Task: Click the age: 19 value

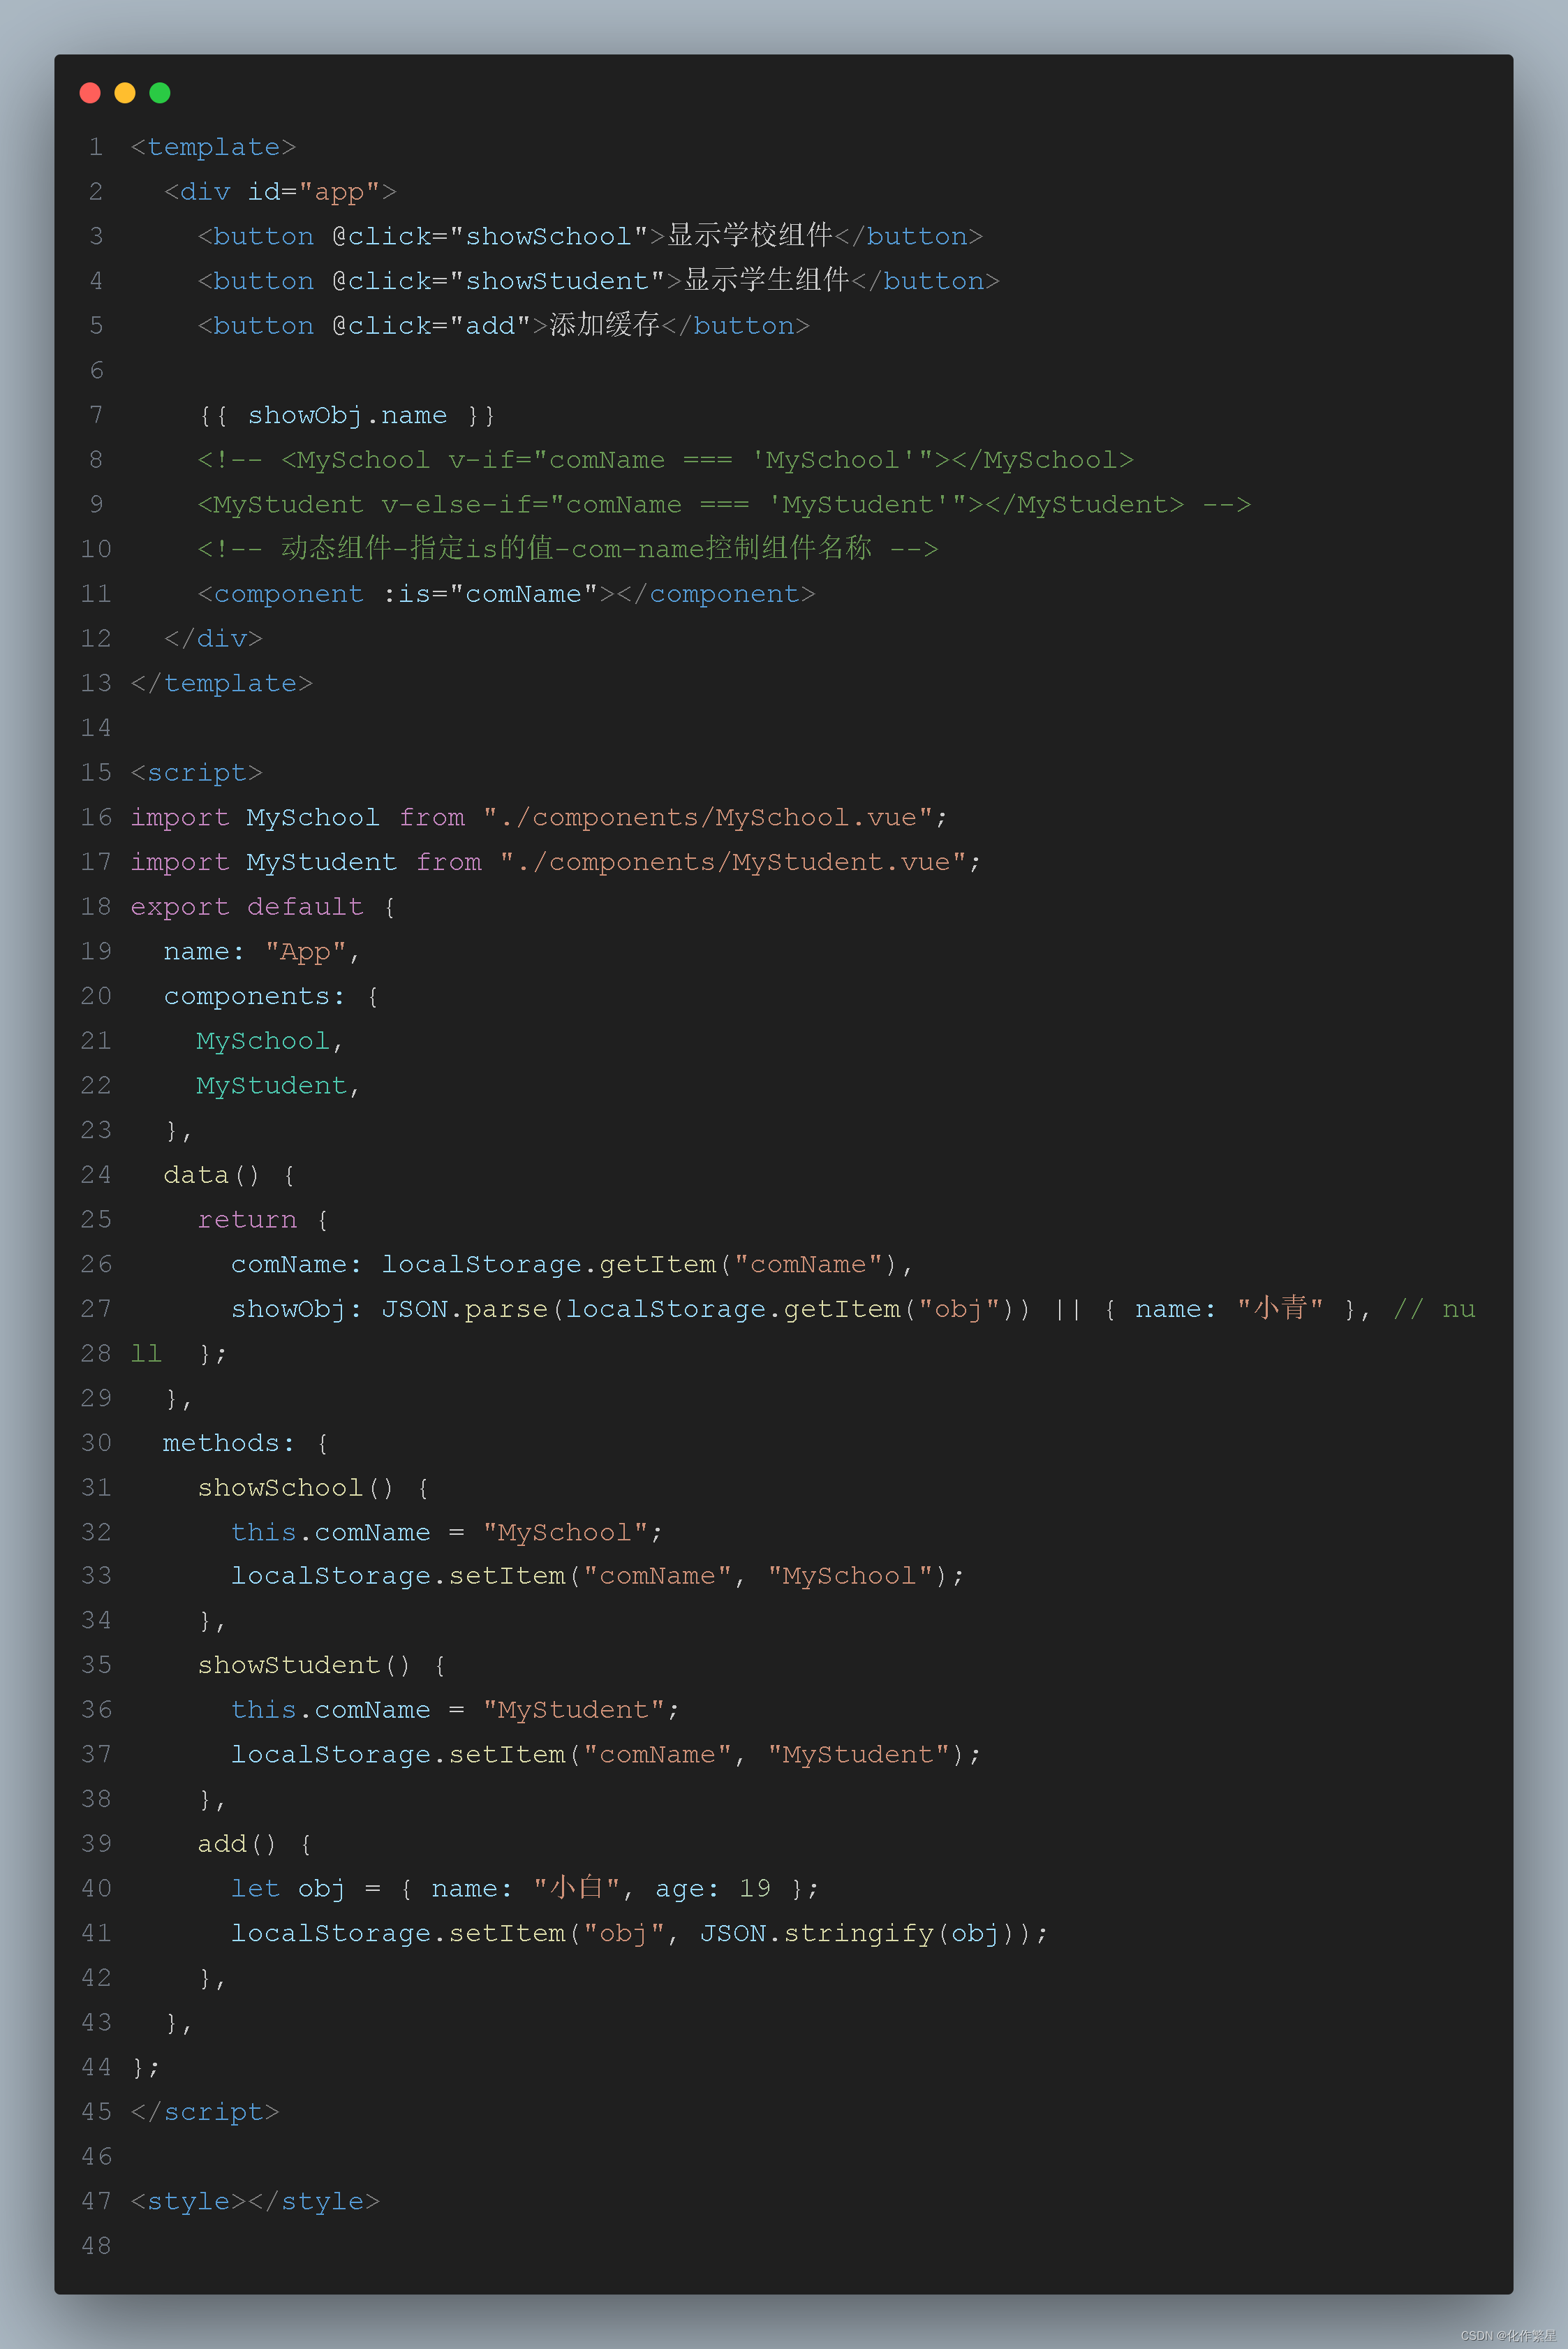Action: click(x=713, y=1889)
